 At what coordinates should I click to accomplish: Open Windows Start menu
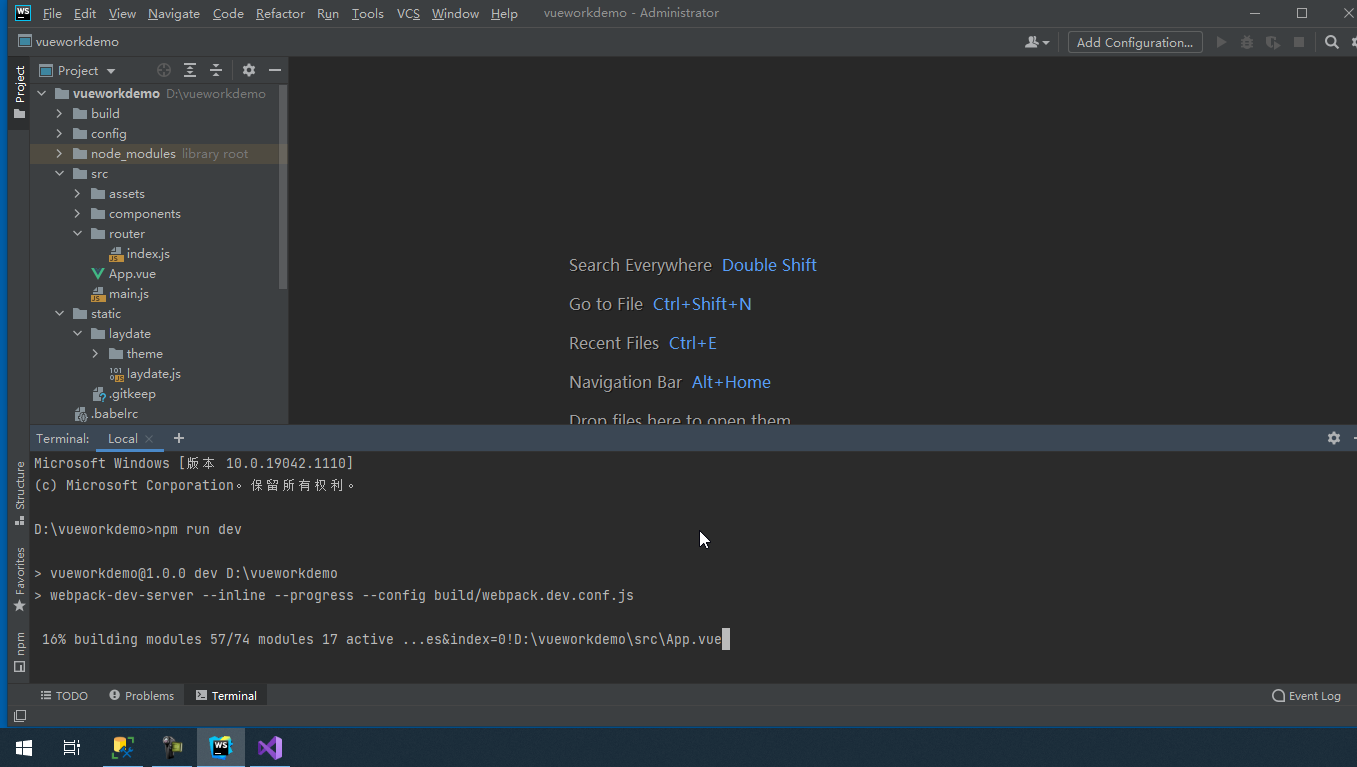click(x=24, y=747)
